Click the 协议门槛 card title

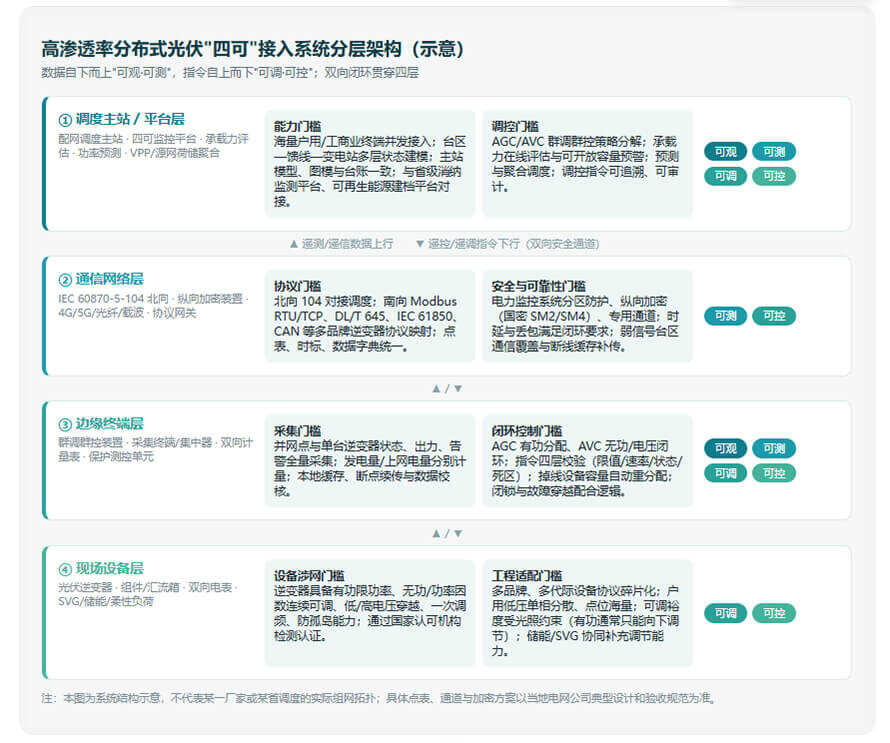297,286
